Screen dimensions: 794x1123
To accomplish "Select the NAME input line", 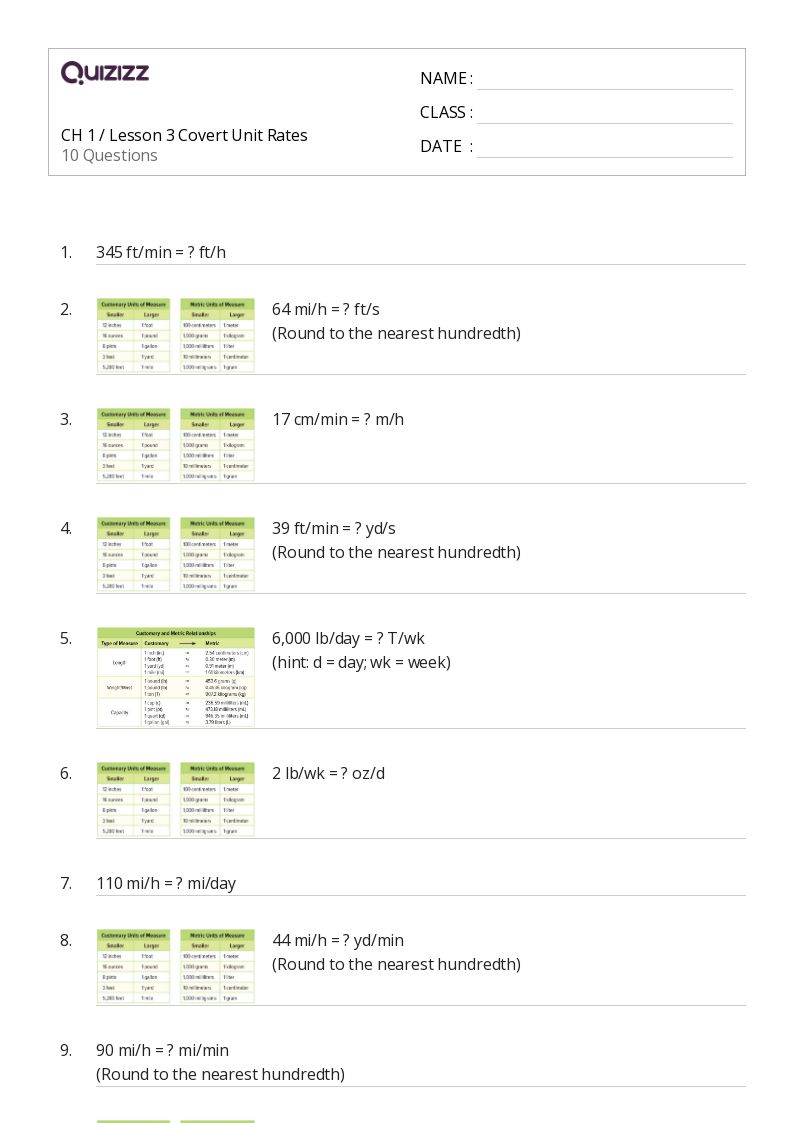I will tap(605, 80).
